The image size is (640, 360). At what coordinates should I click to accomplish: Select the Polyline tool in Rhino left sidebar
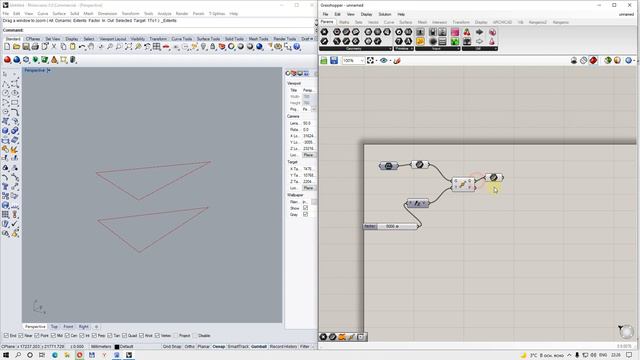tap(5, 84)
